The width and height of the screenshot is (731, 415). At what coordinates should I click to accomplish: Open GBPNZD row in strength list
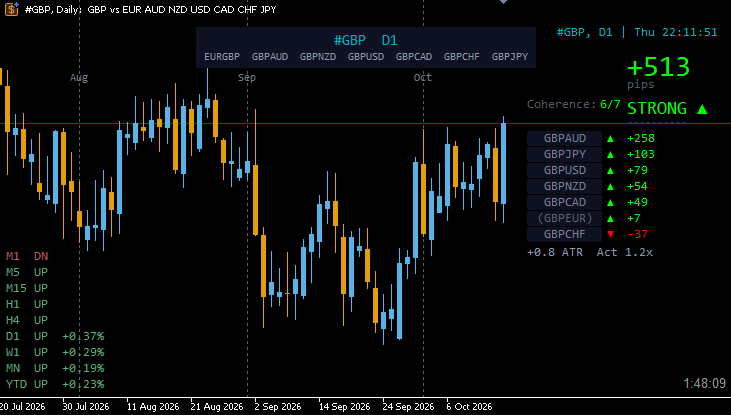pos(565,186)
